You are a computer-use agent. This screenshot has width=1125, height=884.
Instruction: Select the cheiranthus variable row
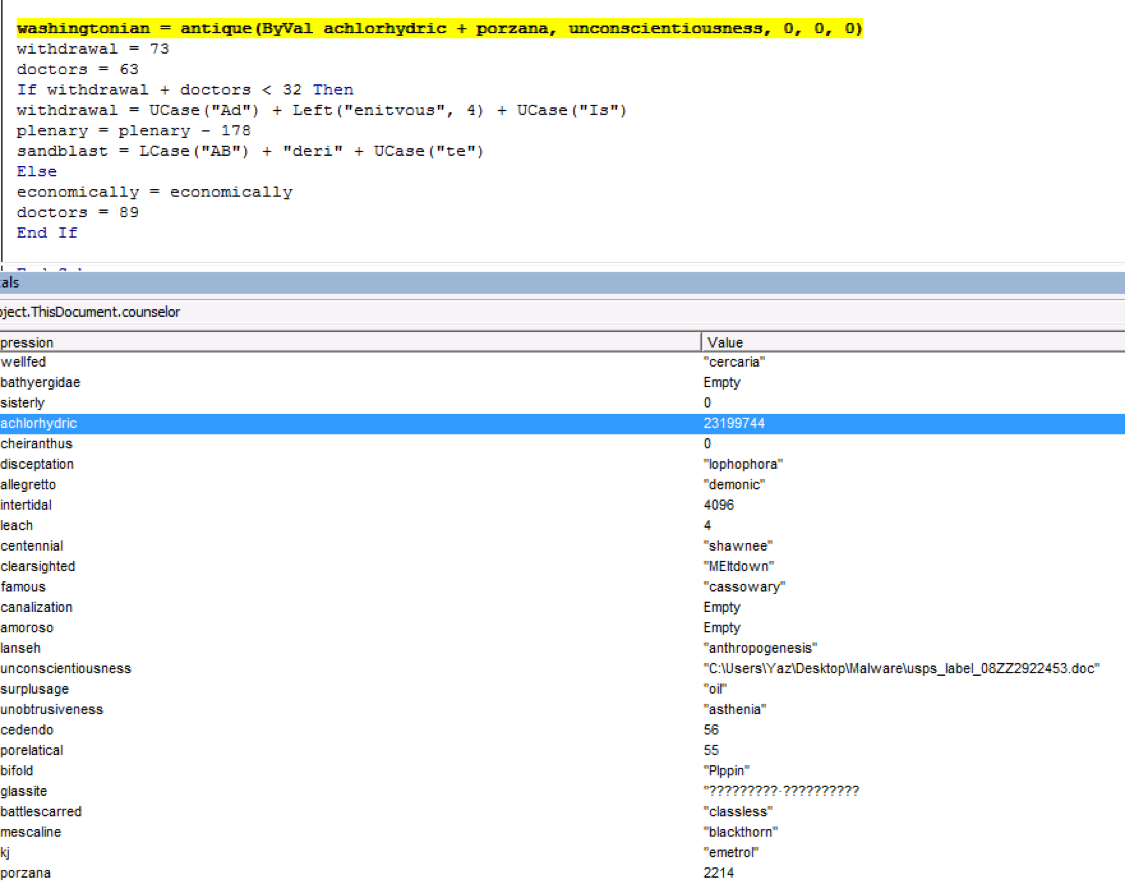click(x=562, y=444)
